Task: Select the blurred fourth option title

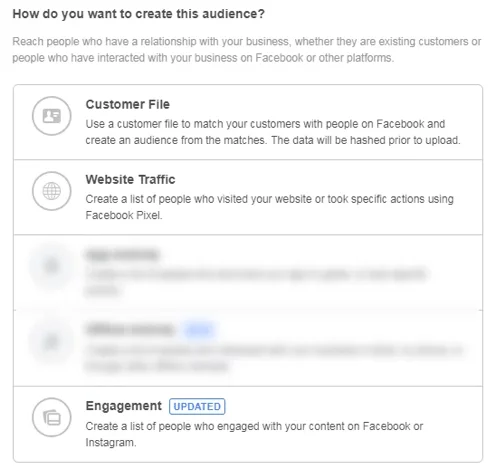Action: pos(130,330)
